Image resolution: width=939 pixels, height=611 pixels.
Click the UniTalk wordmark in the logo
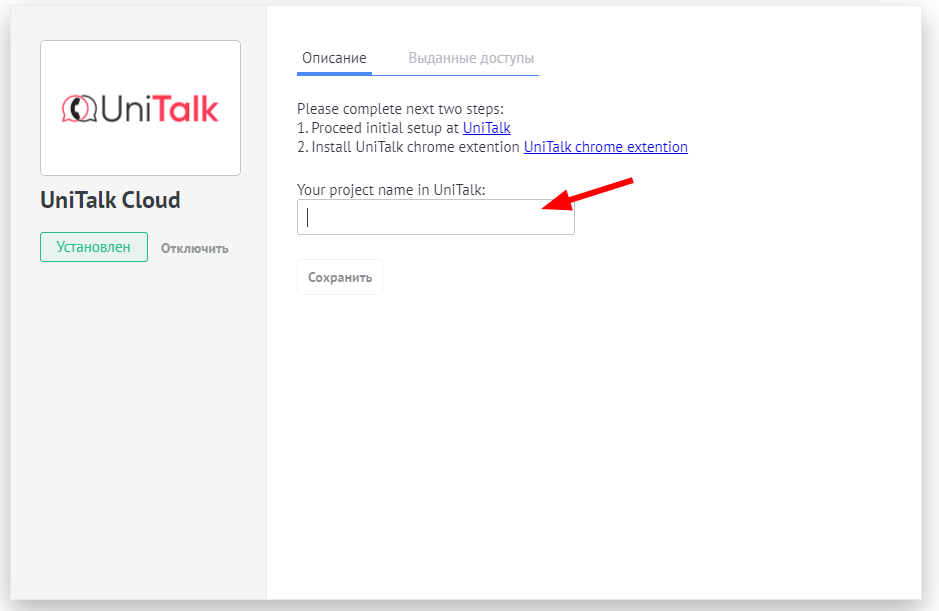157,108
